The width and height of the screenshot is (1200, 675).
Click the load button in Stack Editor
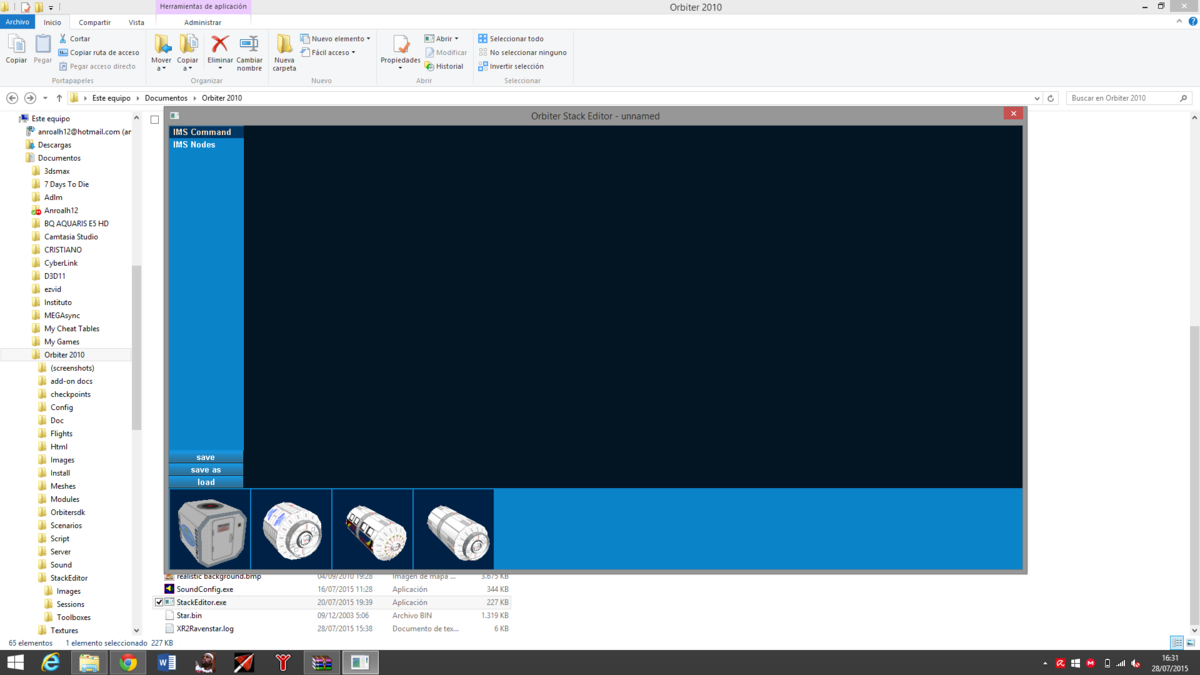(x=206, y=482)
